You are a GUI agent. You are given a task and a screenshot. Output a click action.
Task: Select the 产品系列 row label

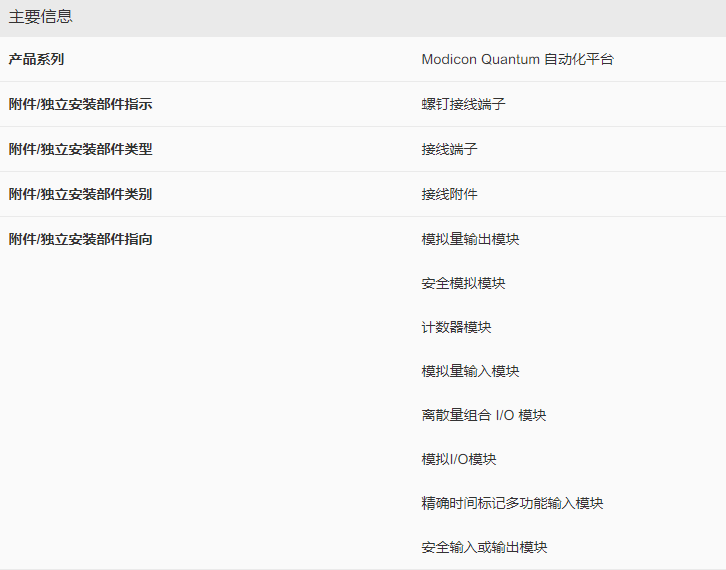coord(36,59)
